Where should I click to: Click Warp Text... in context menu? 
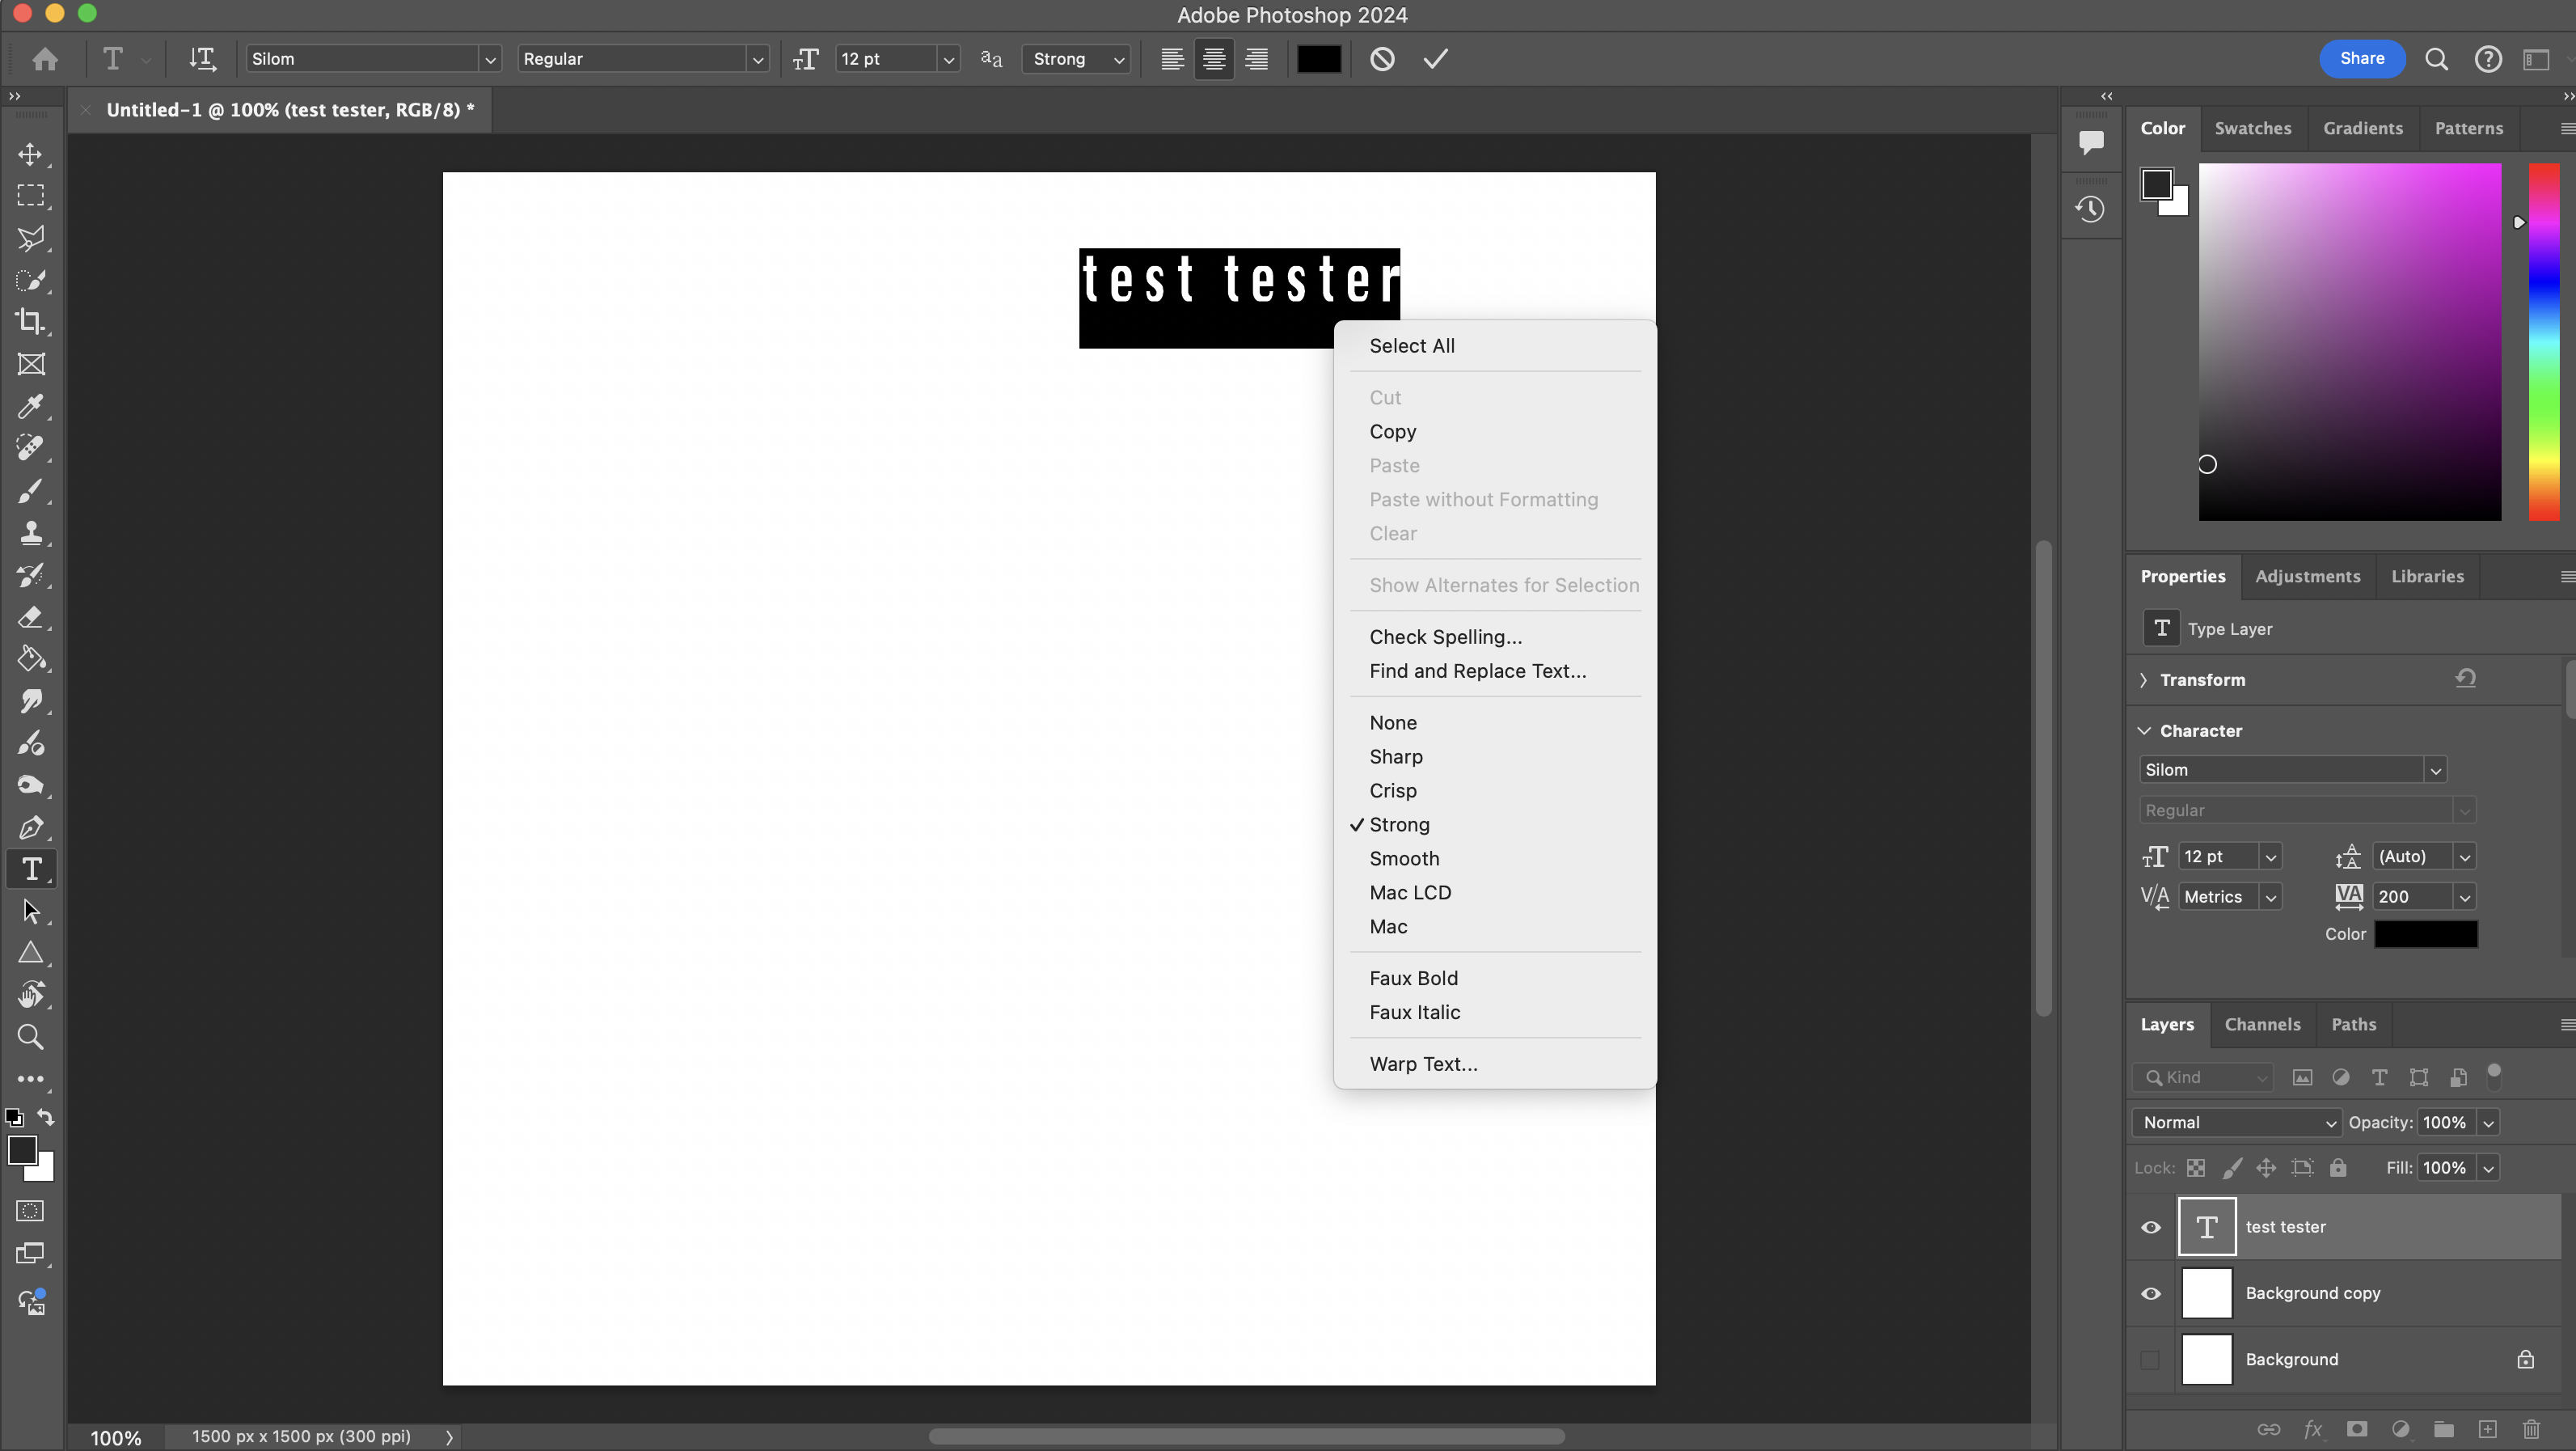(1423, 1064)
